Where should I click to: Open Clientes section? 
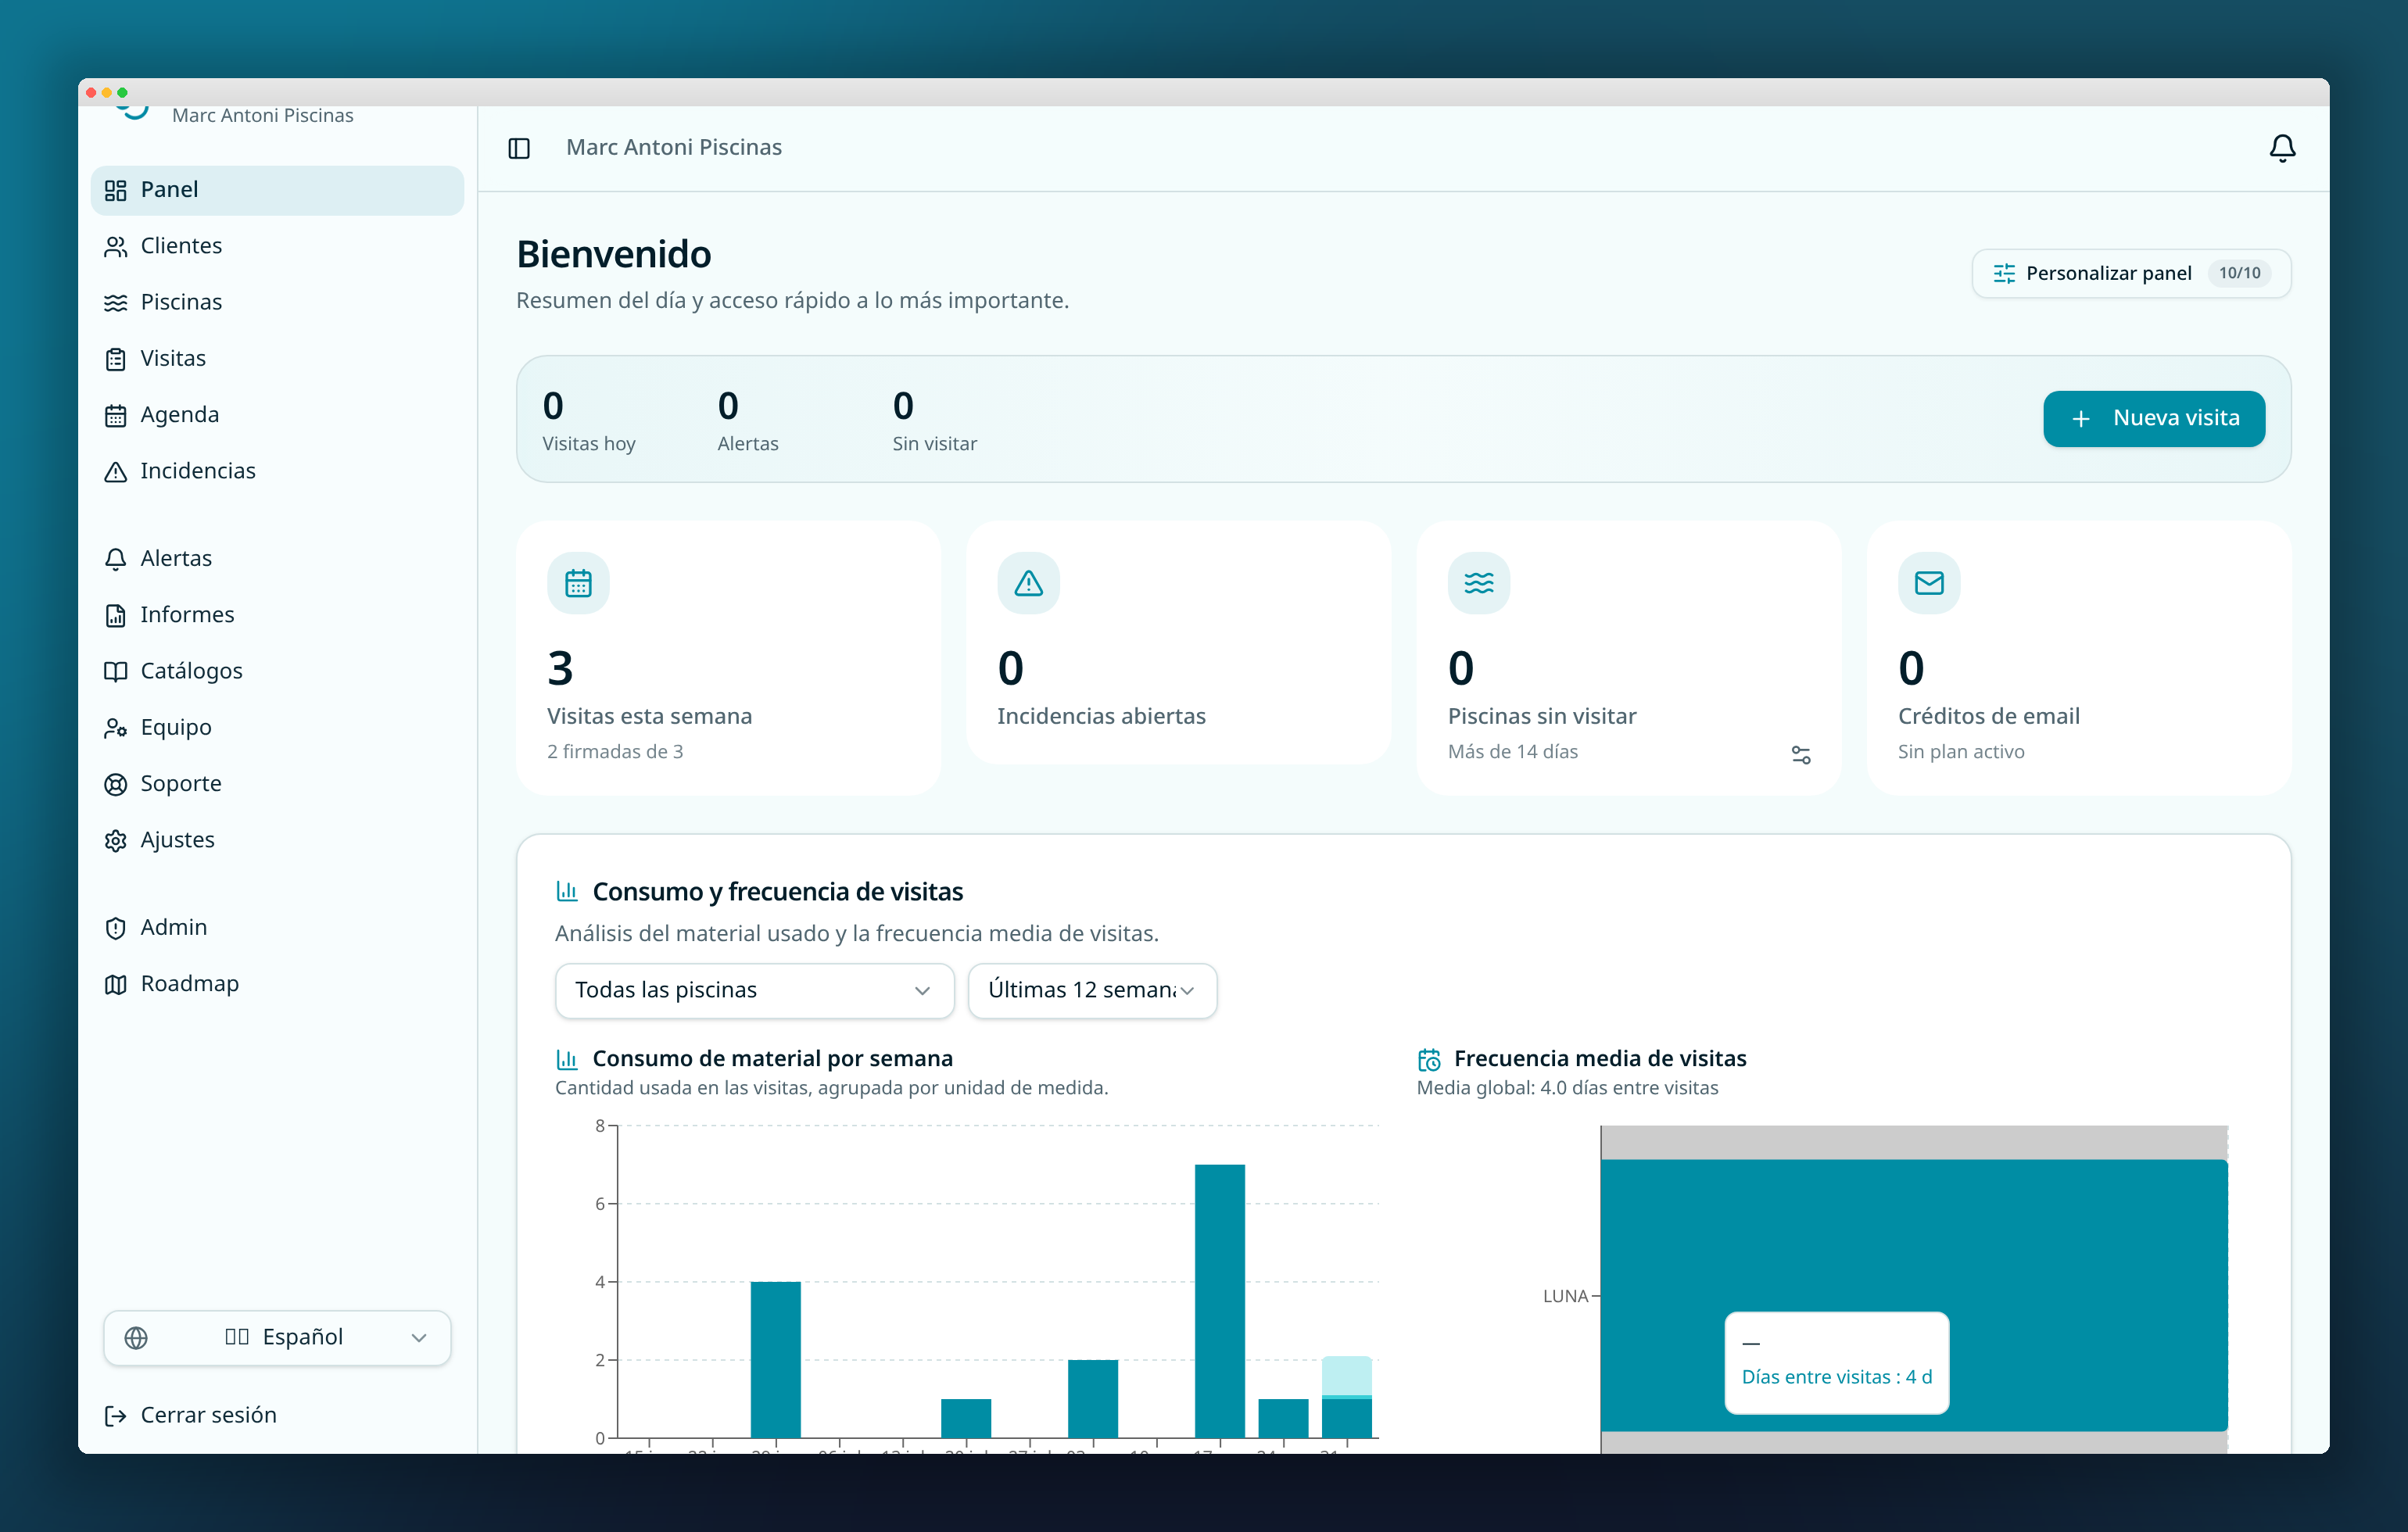277,246
